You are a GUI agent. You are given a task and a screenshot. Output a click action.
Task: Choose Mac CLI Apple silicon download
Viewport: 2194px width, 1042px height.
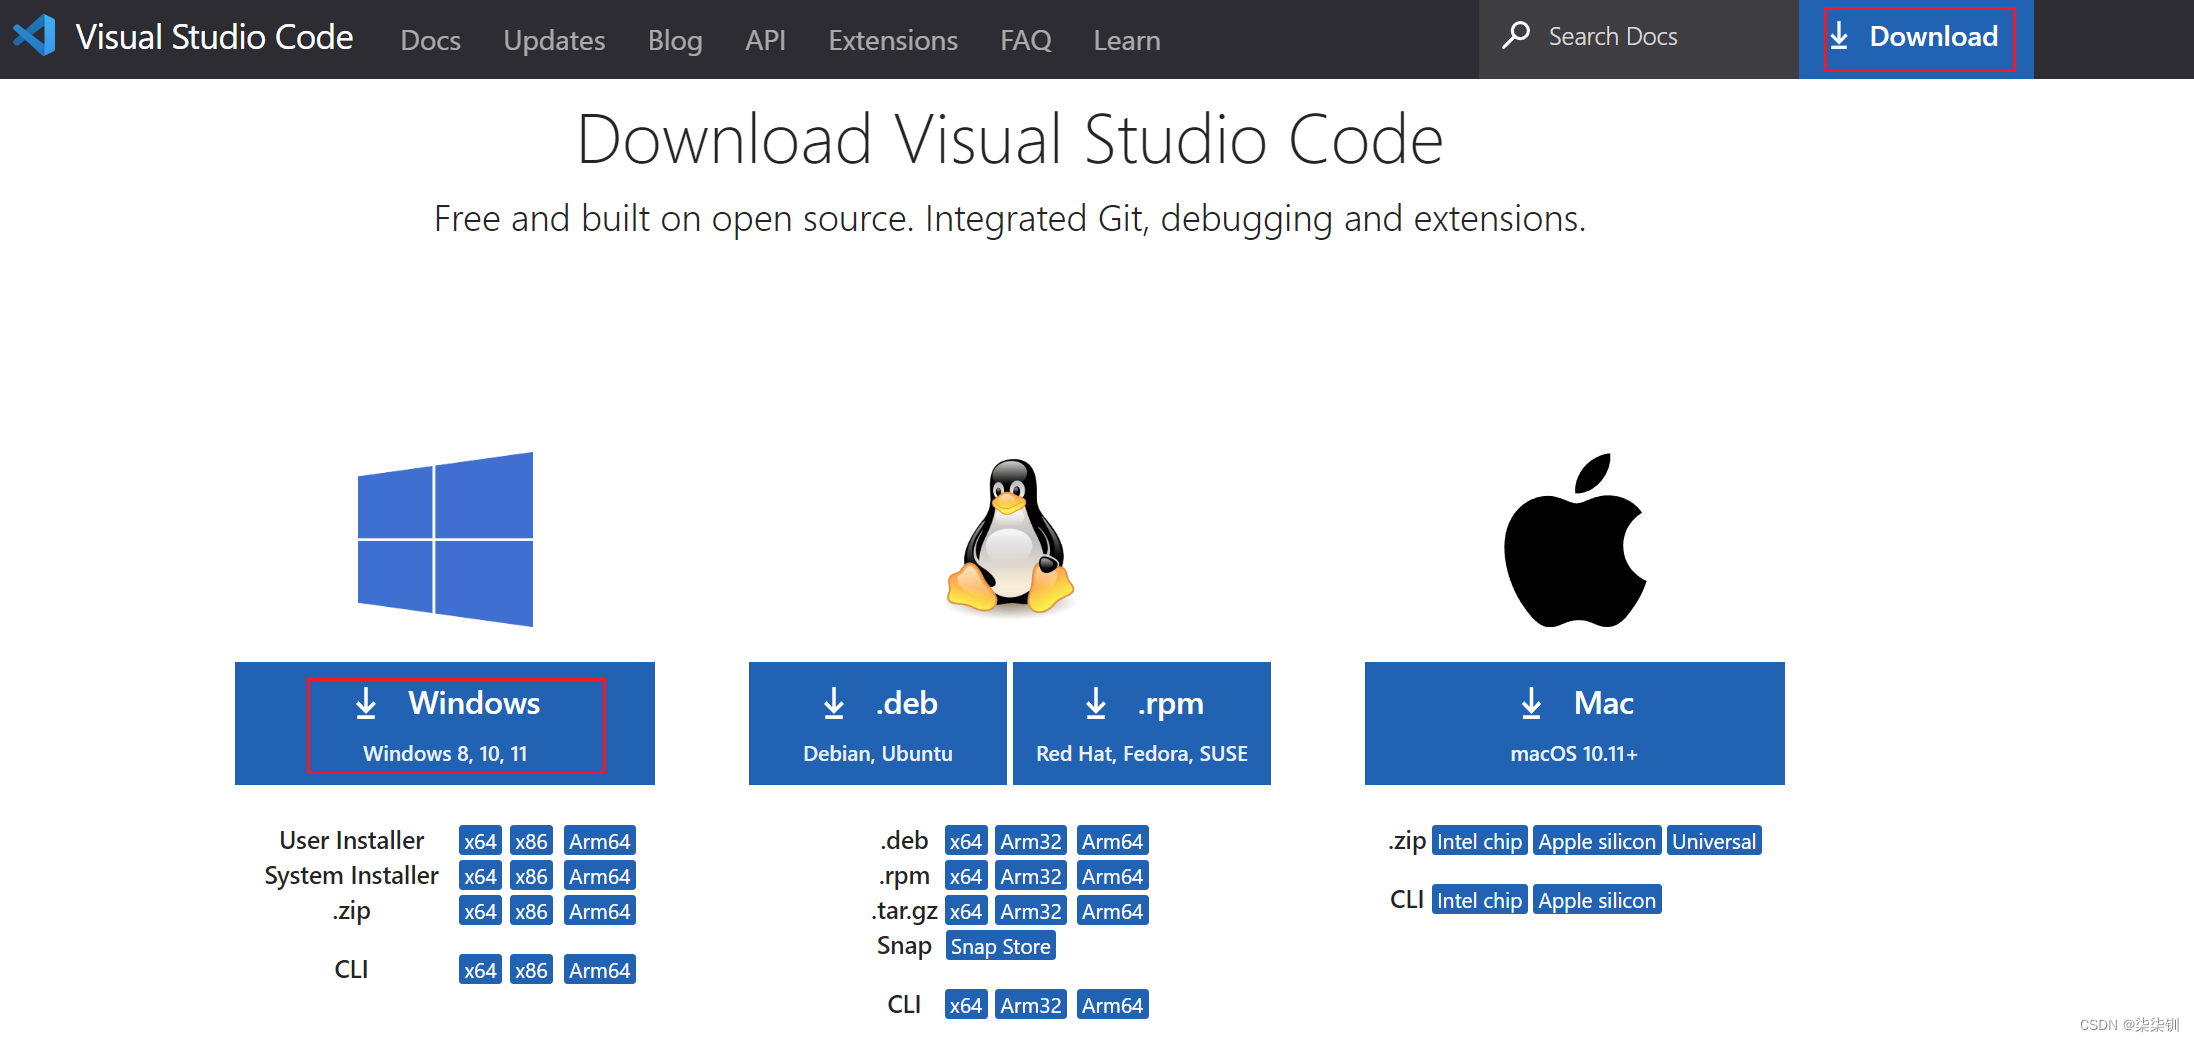tap(1597, 900)
